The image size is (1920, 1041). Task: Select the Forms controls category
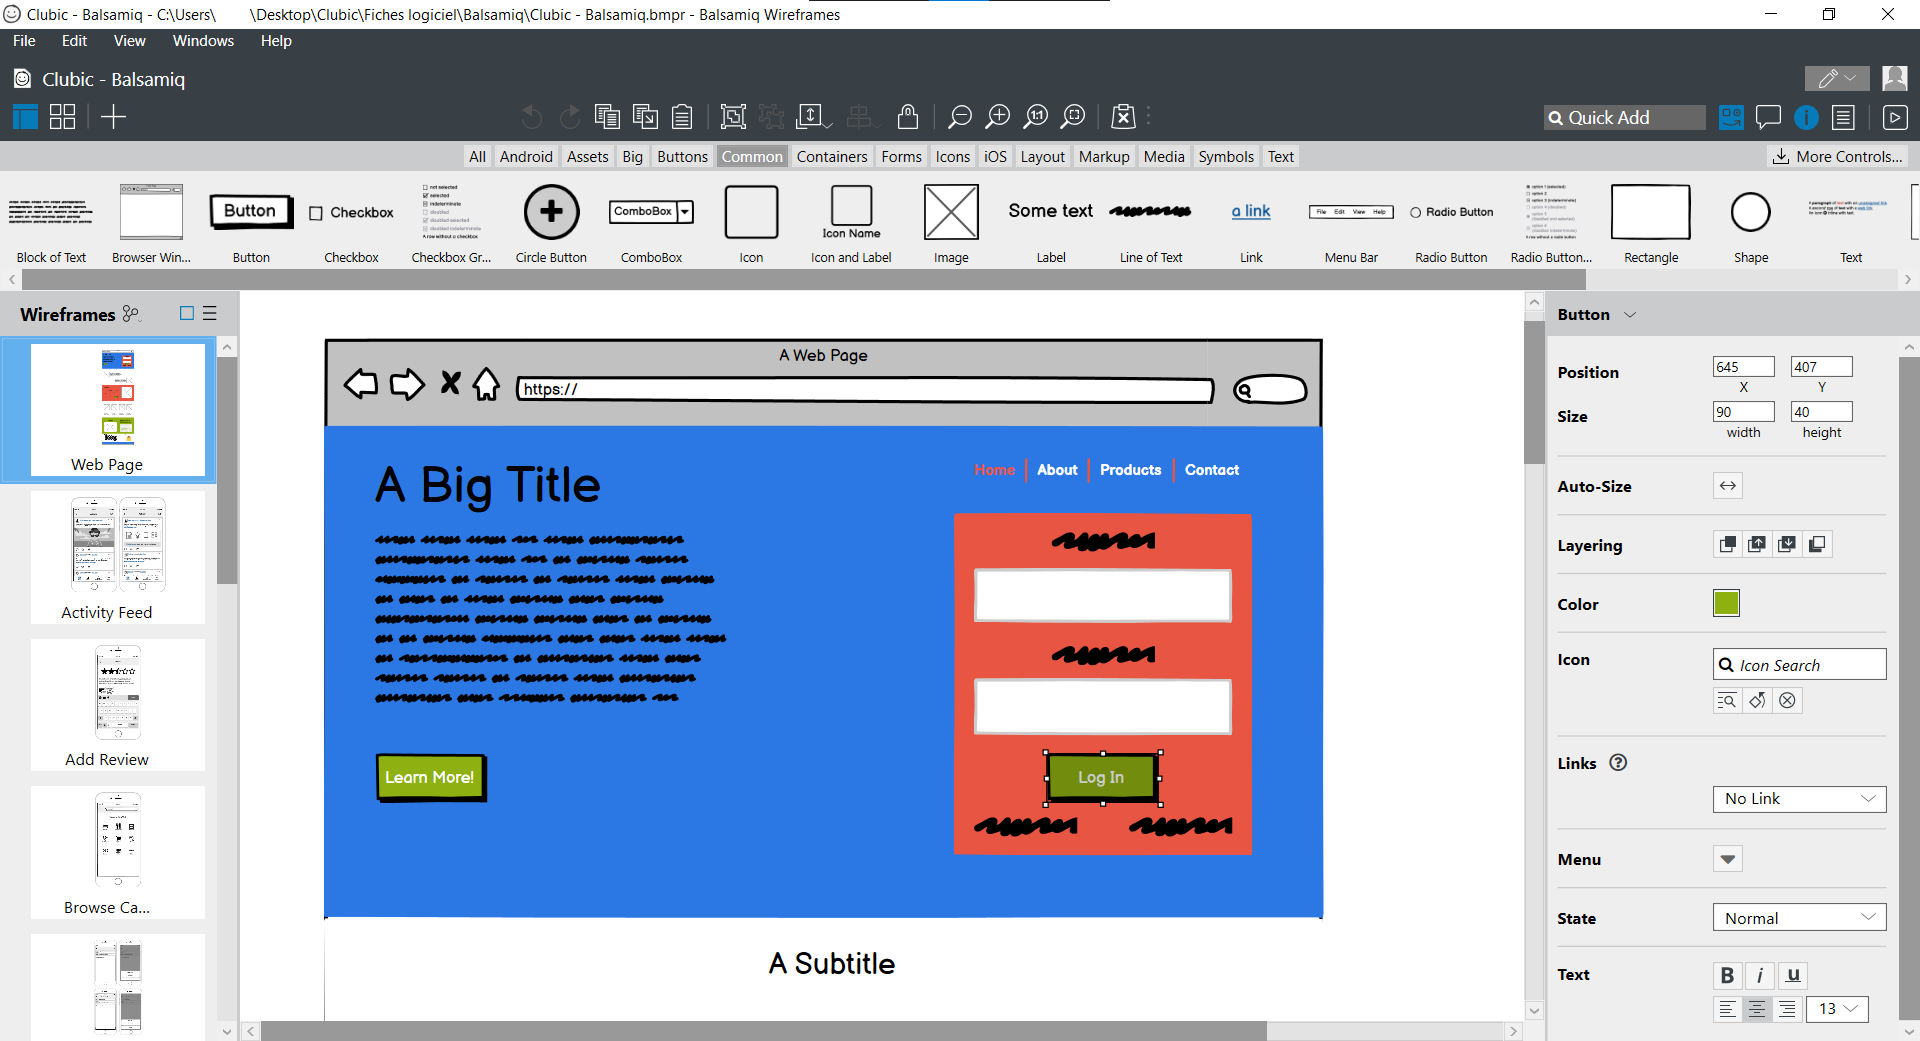[x=901, y=156]
